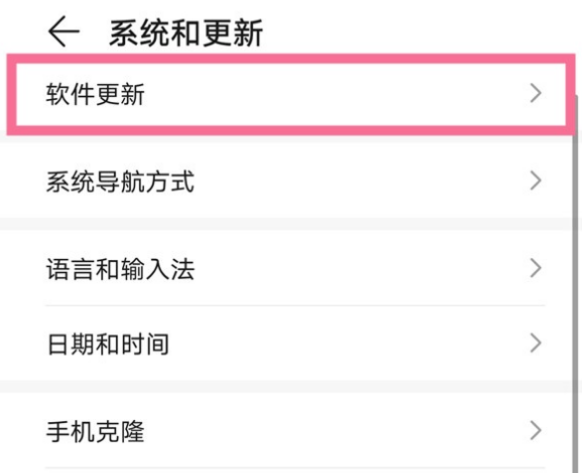Viewport: 587px width, 473px height.
Task: Open the 语言和输入法 chevron arrow
Action: [536, 268]
